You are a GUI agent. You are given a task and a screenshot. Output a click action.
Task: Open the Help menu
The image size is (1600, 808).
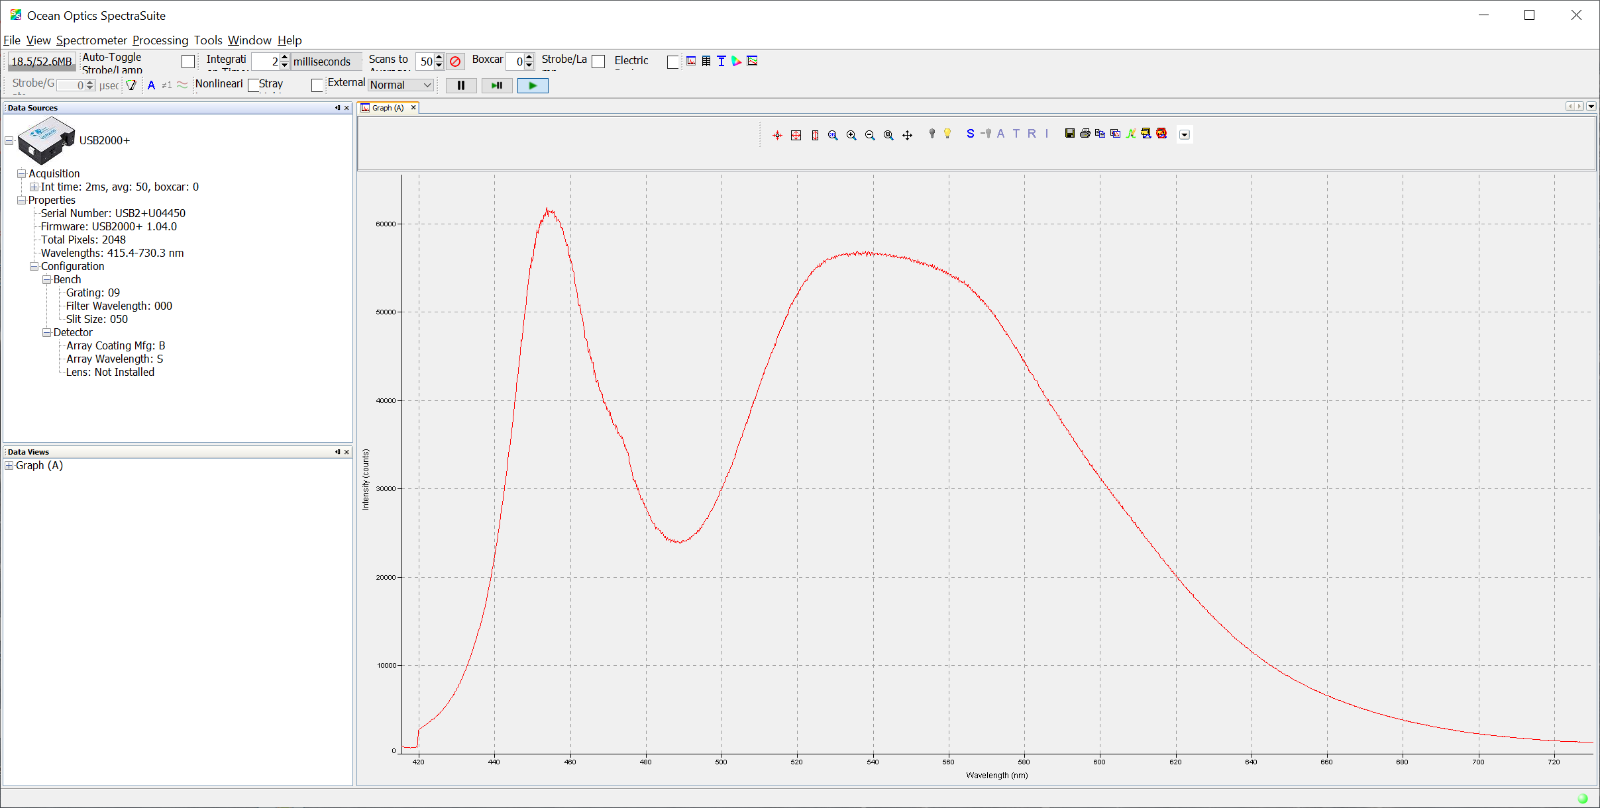click(x=289, y=41)
